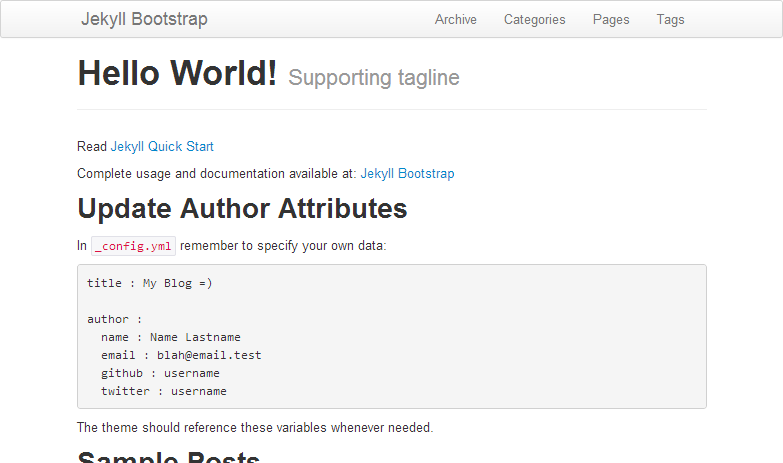Screen dimensions: 783x463
Task: Open Jekyll Bootstrap documentation link in paragraph
Action: pos(407,173)
